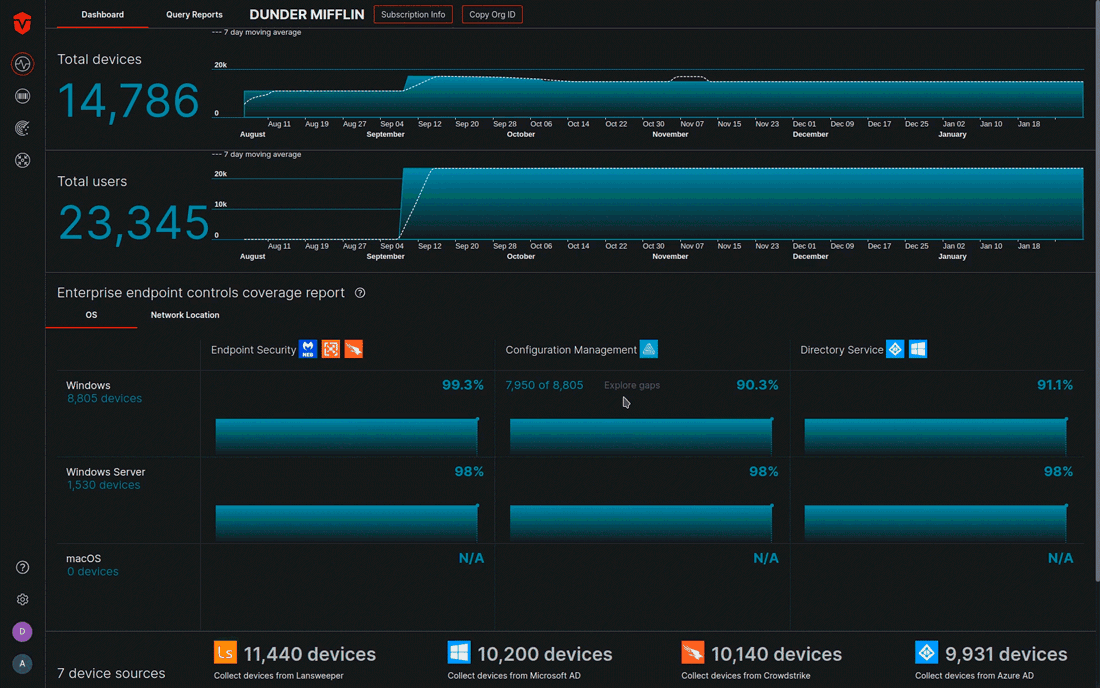Click the Copy Org ID button
This screenshot has width=1100, height=688.
point(492,15)
